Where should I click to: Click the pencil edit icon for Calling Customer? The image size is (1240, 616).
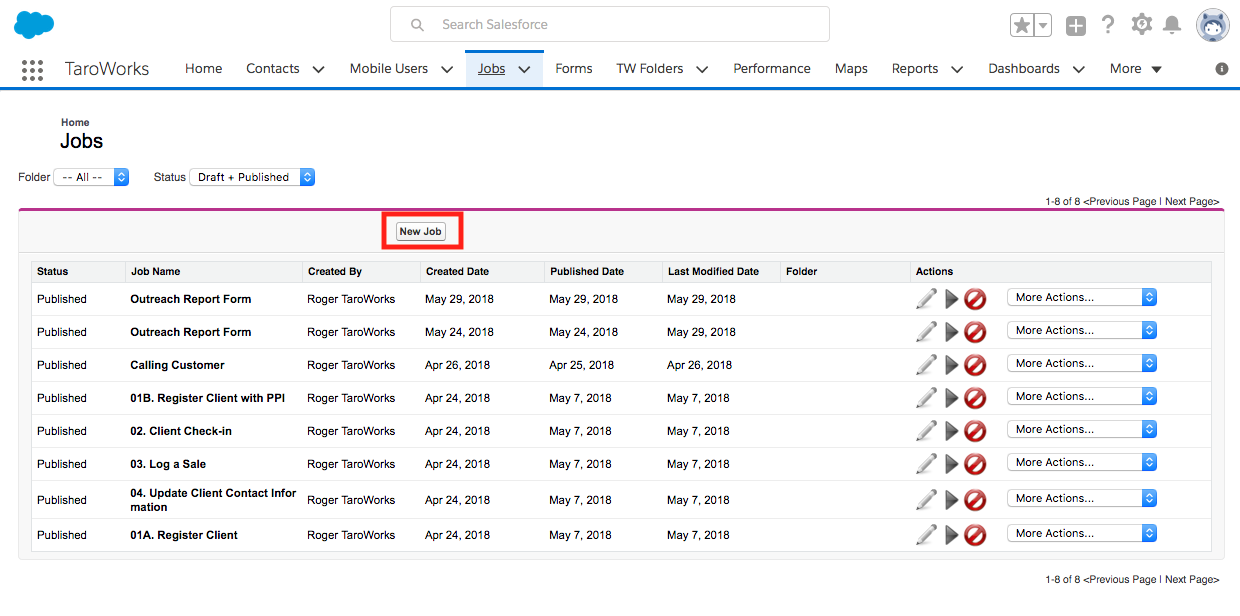pos(926,365)
